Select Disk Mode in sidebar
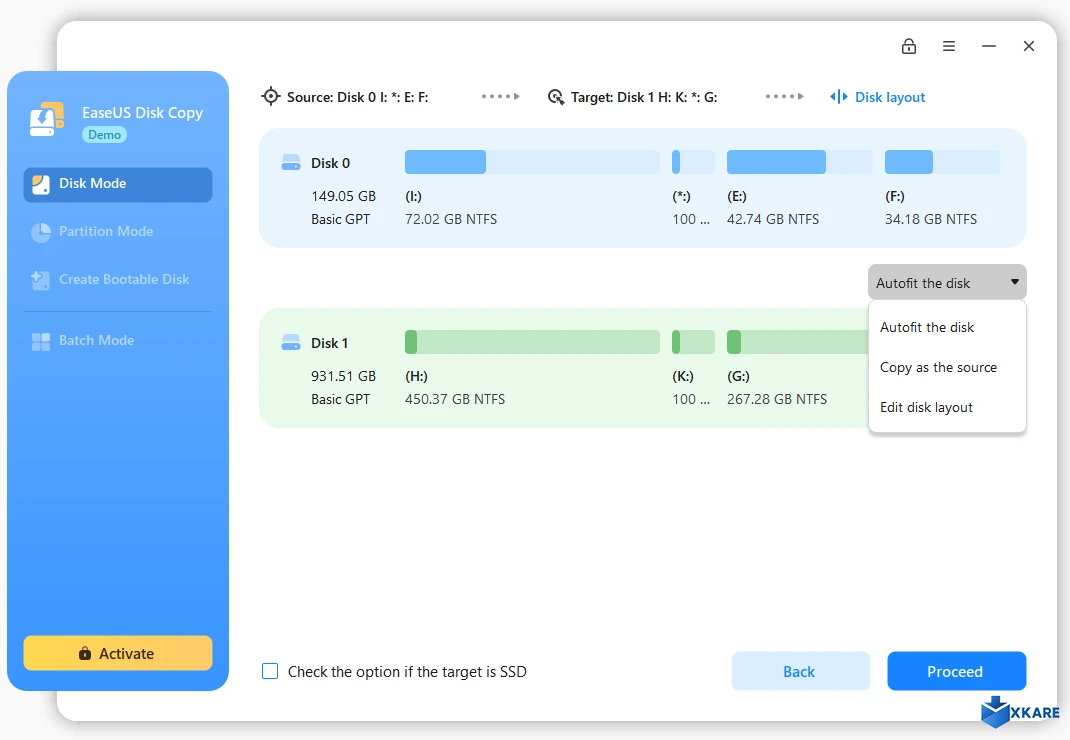The height and width of the screenshot is (740, 1070). (x=118, y=184)
